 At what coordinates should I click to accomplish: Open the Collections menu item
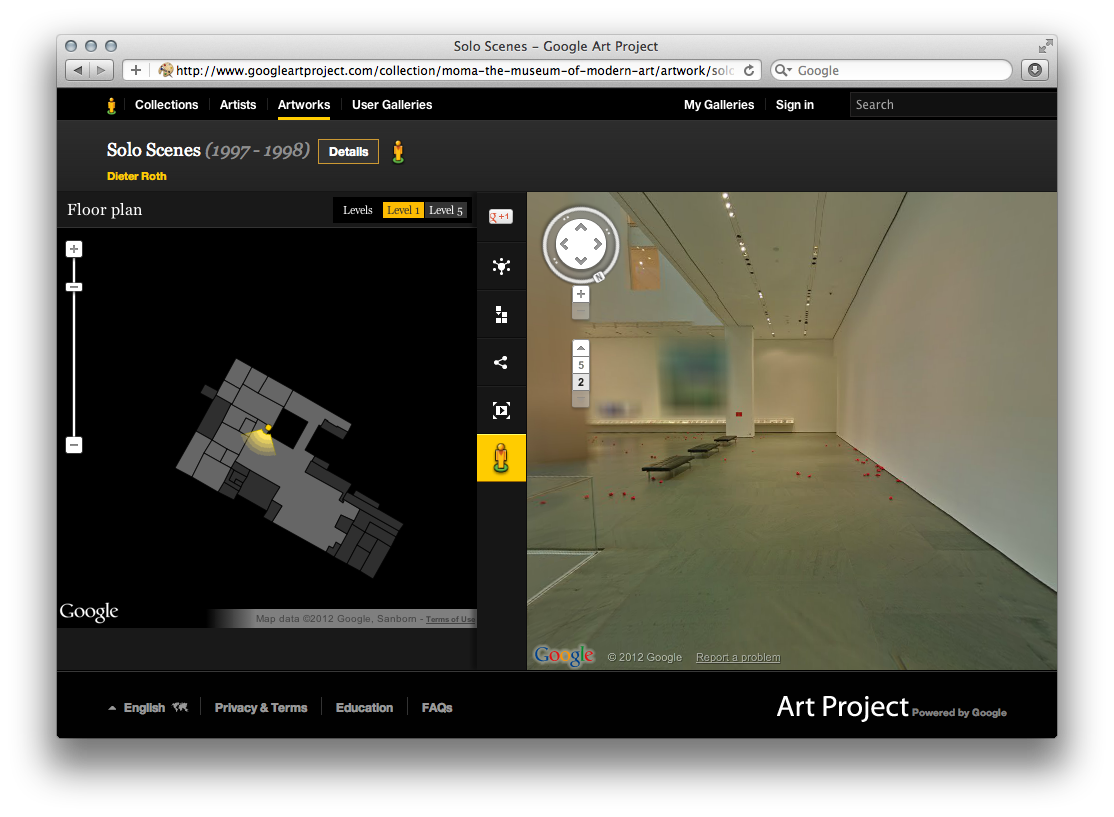166,104
